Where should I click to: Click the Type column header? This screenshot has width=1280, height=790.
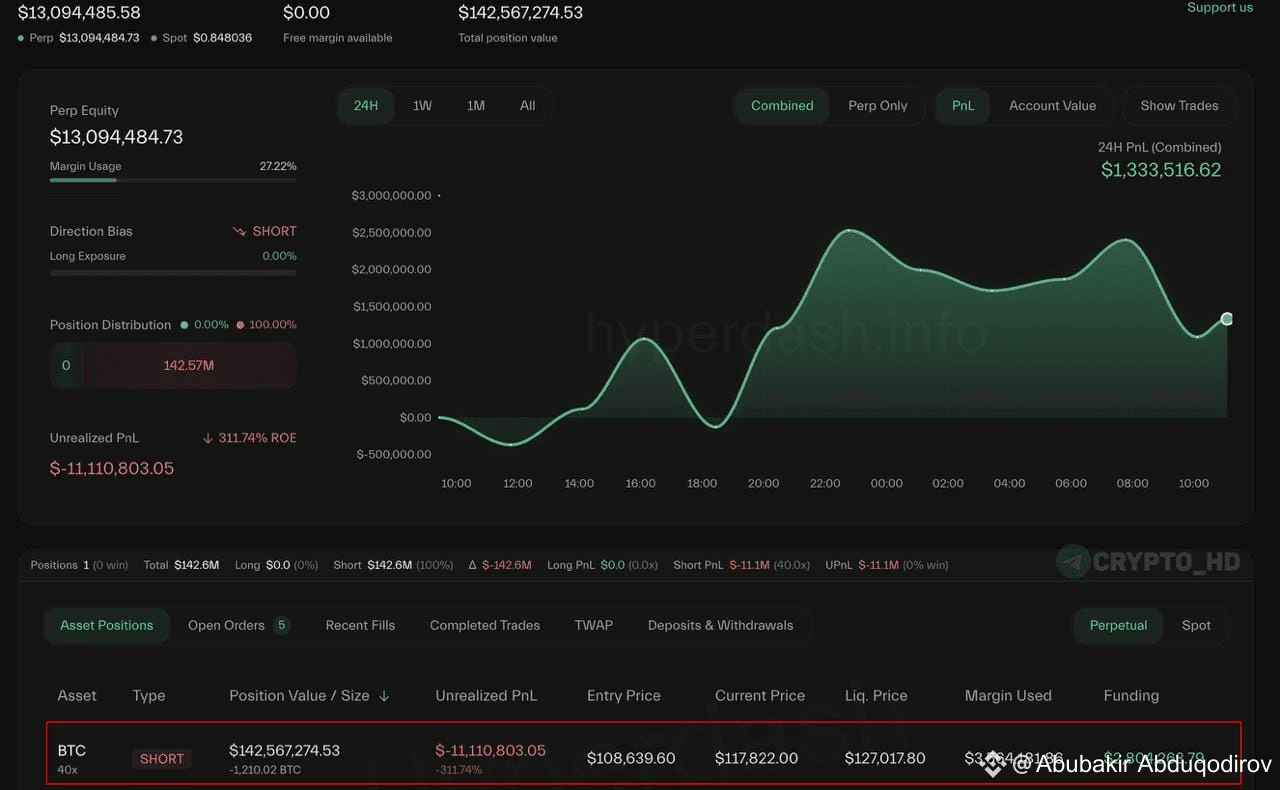[x=149, y=696]
